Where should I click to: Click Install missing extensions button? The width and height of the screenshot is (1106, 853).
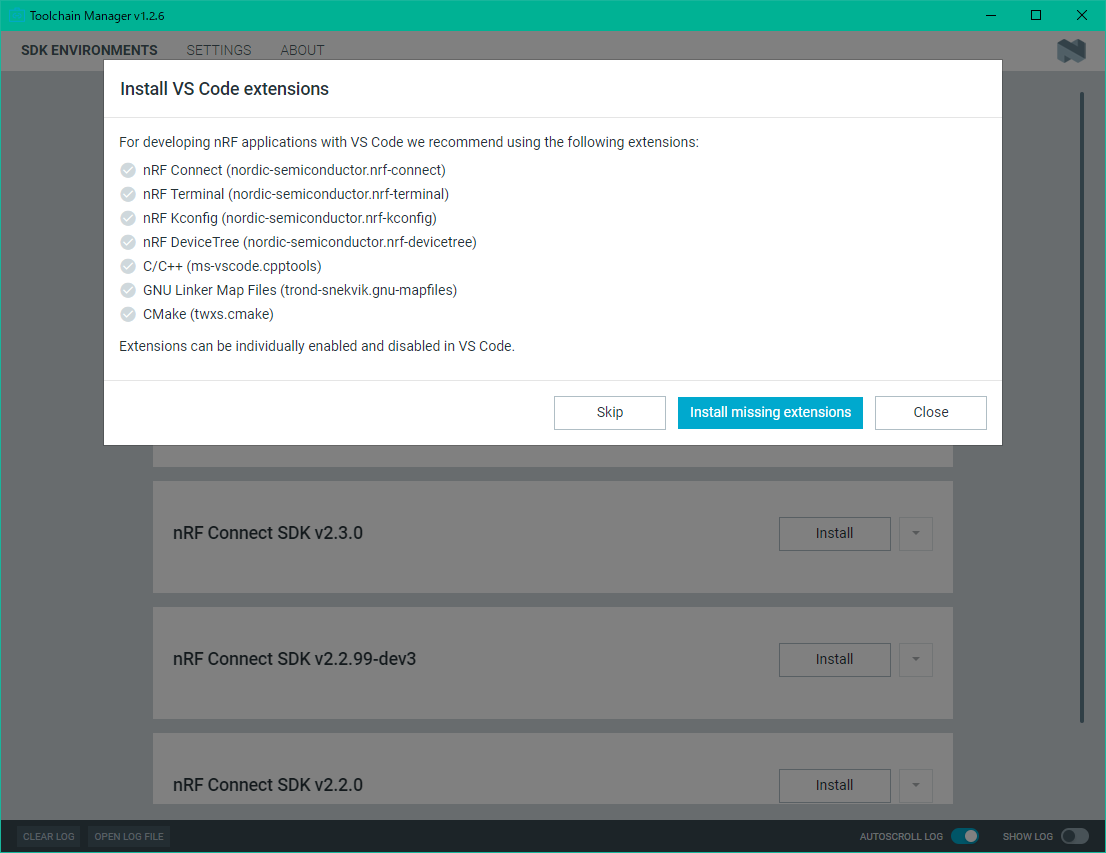[x=770, y=413]
